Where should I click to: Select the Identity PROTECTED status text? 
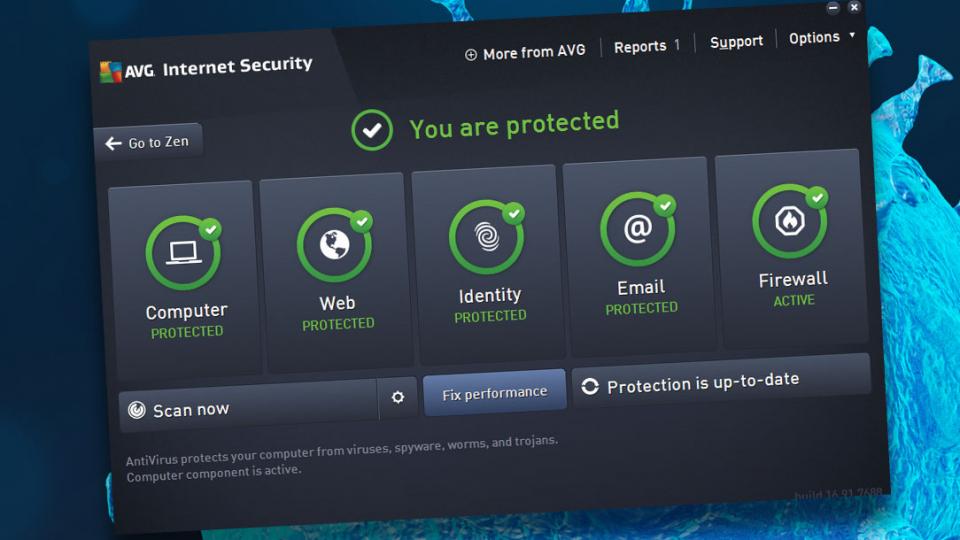490,316
